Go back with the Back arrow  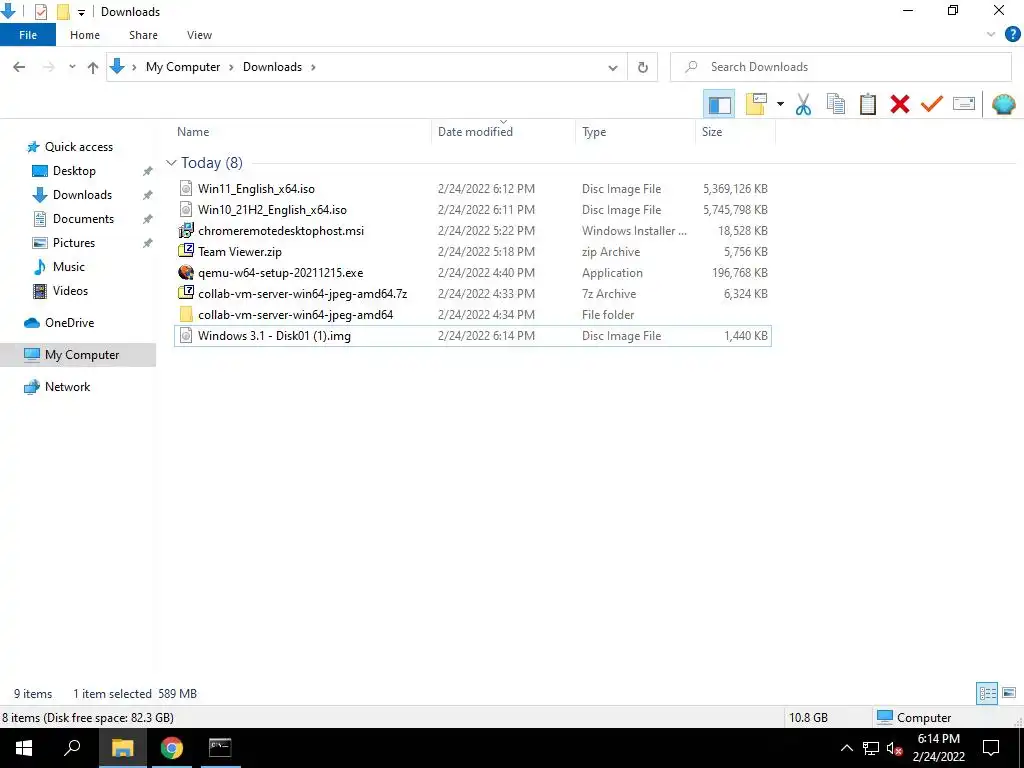[x=19, y=67]
